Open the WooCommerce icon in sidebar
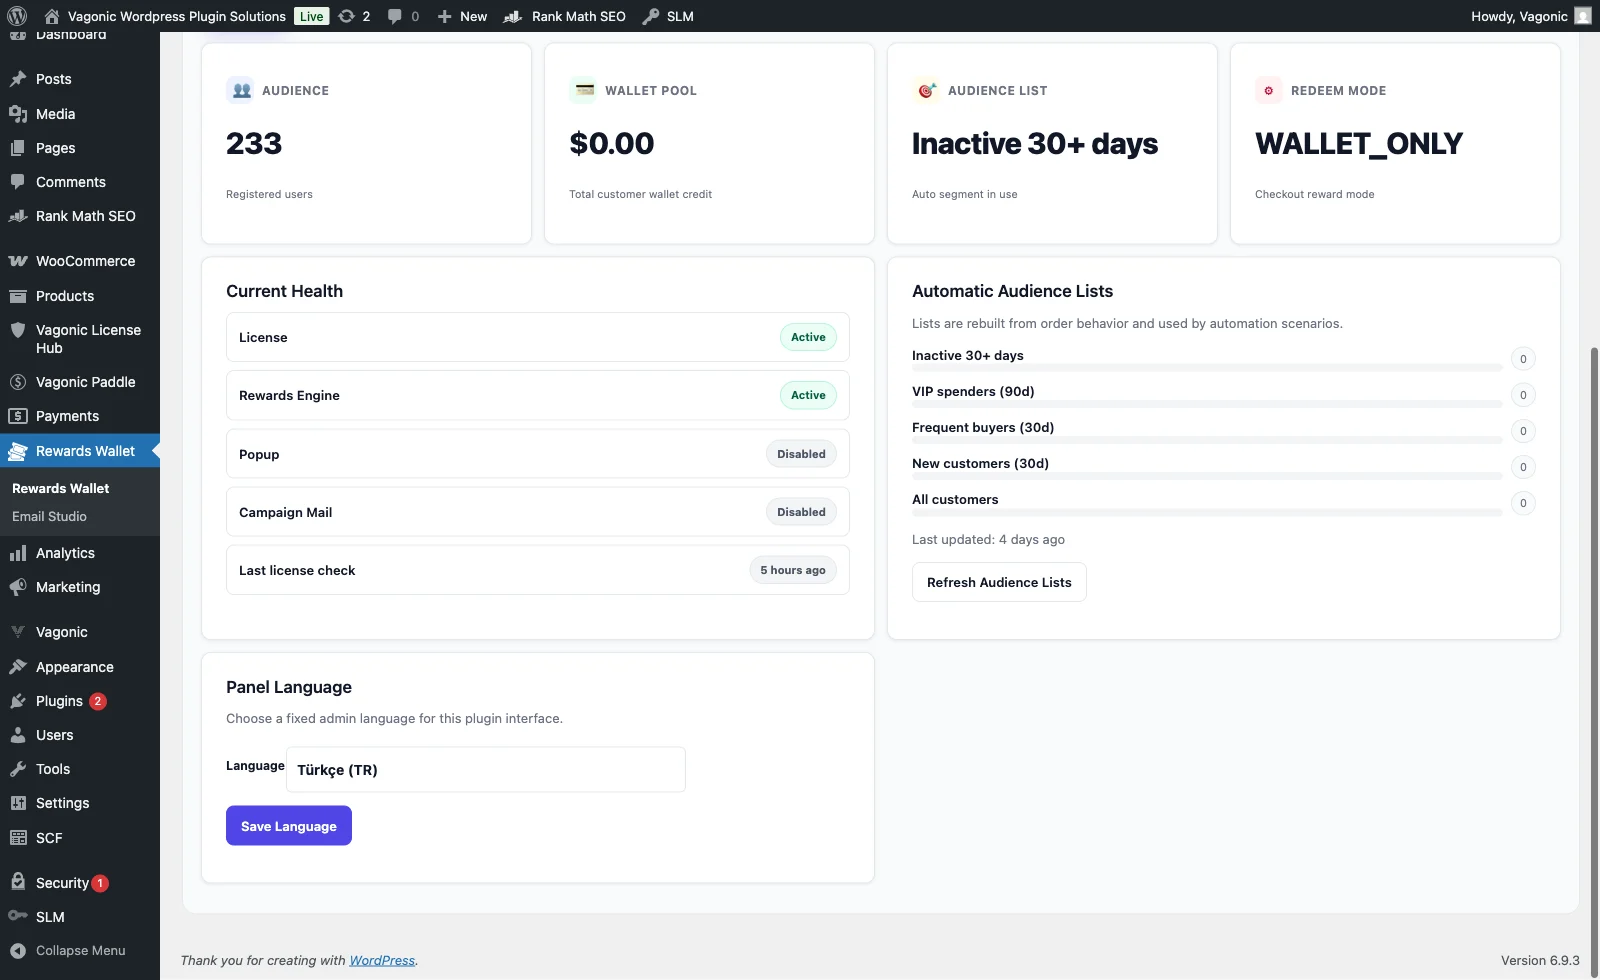1600x980 pixels. point(18,261)
